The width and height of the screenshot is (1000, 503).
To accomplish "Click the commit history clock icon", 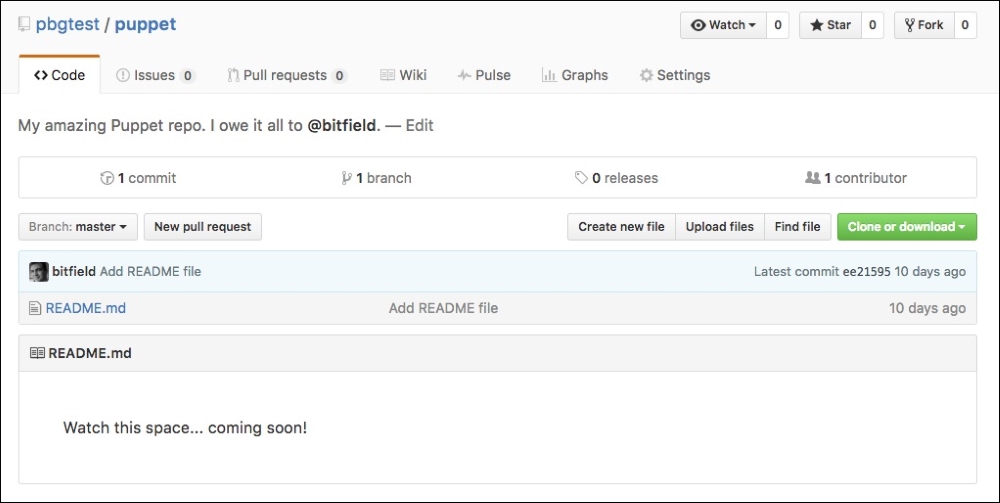I will (x=107, y=178).
